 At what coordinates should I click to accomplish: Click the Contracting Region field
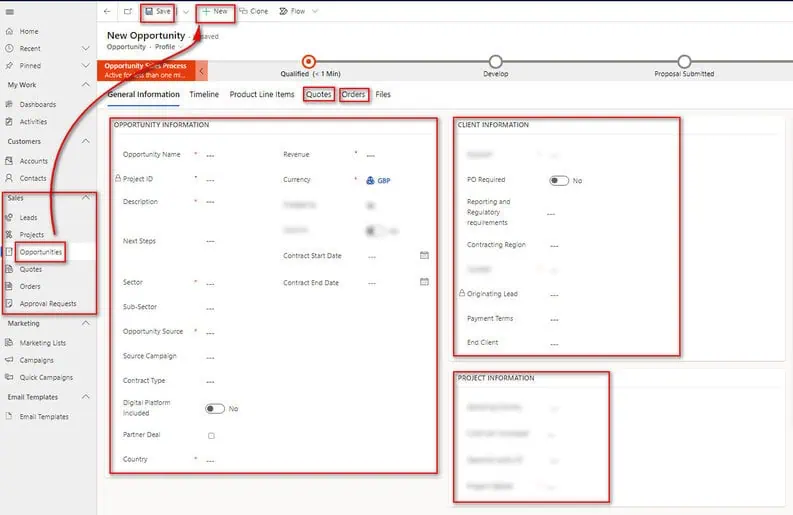554,245
